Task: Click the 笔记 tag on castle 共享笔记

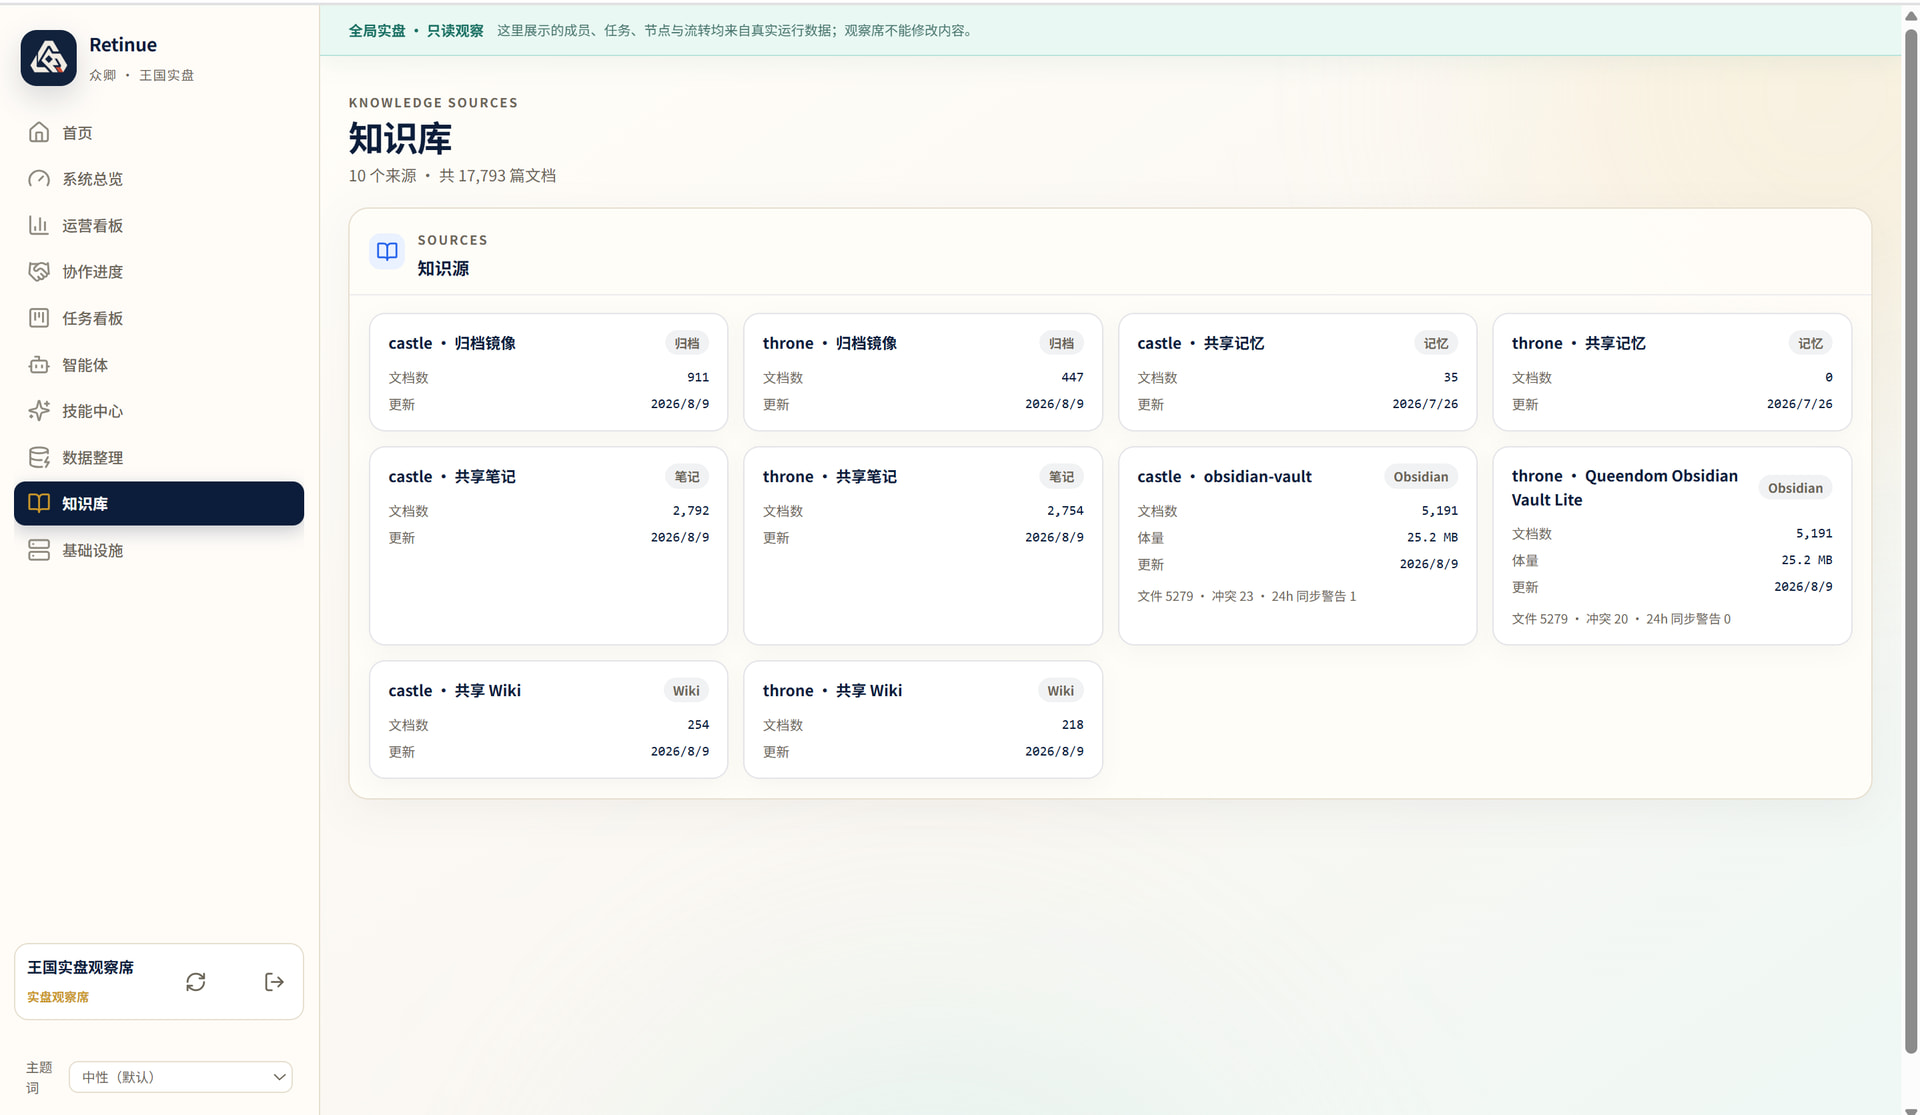Action: pyautogui.click(x=687, y=477)
